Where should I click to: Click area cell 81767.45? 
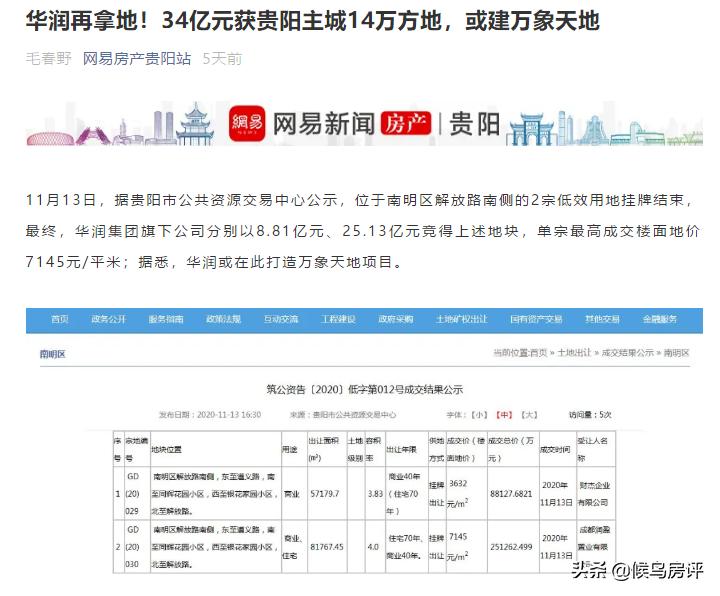(x=326, y=547)
